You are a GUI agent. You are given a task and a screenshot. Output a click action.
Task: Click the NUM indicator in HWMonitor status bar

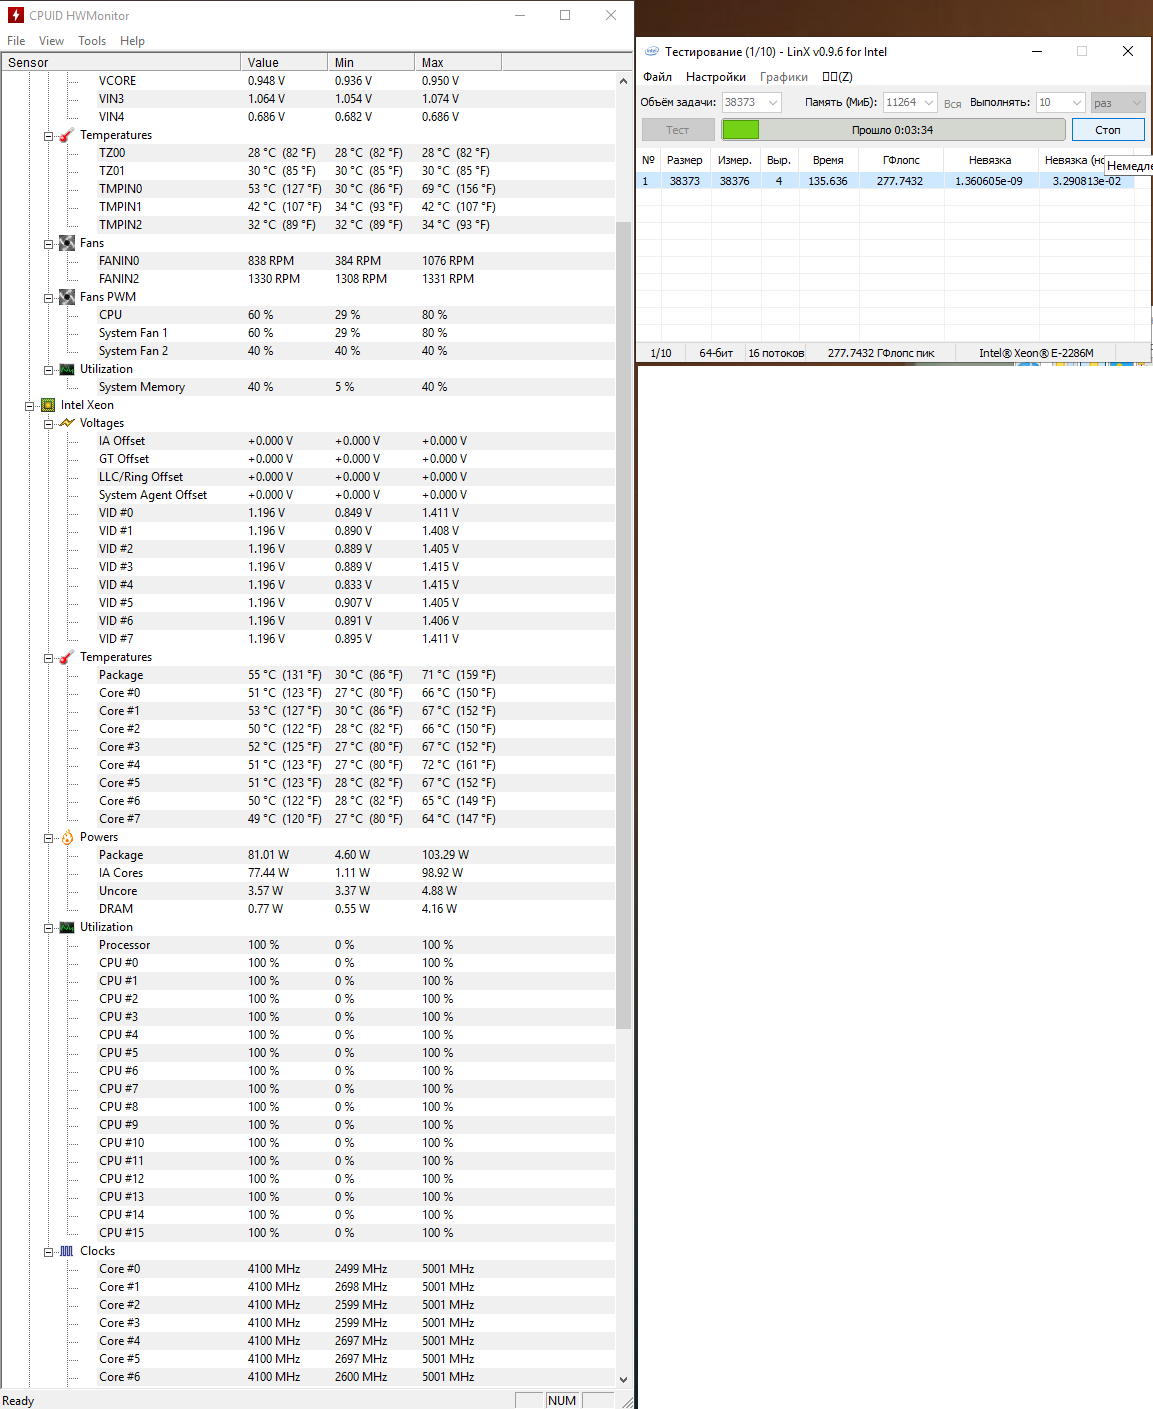562,1400
